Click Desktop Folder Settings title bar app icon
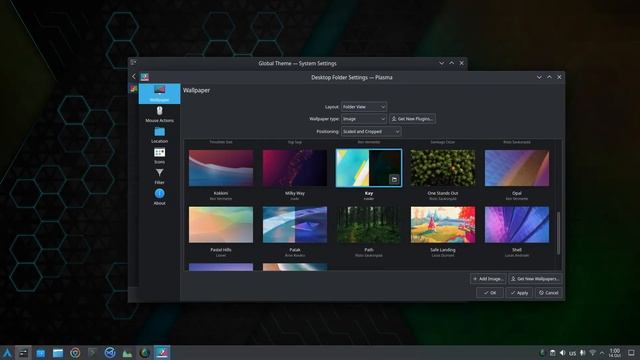This screenshot has width=640, height=360. click(x=145, y=77)
